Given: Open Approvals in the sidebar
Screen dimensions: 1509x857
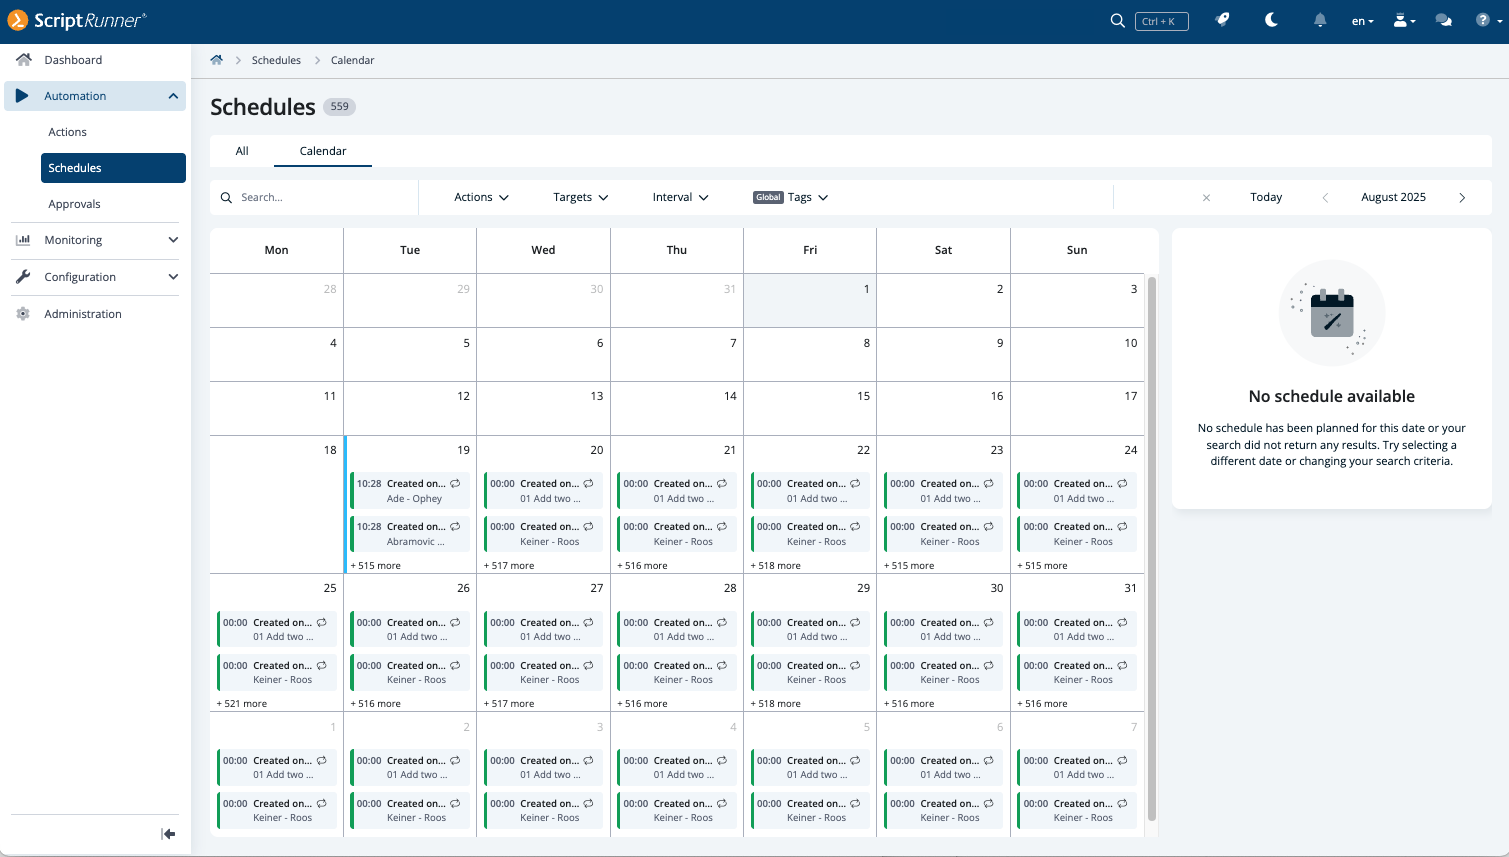Looking at the screenshot, I should pyautogui.click(x=75, y=204).
